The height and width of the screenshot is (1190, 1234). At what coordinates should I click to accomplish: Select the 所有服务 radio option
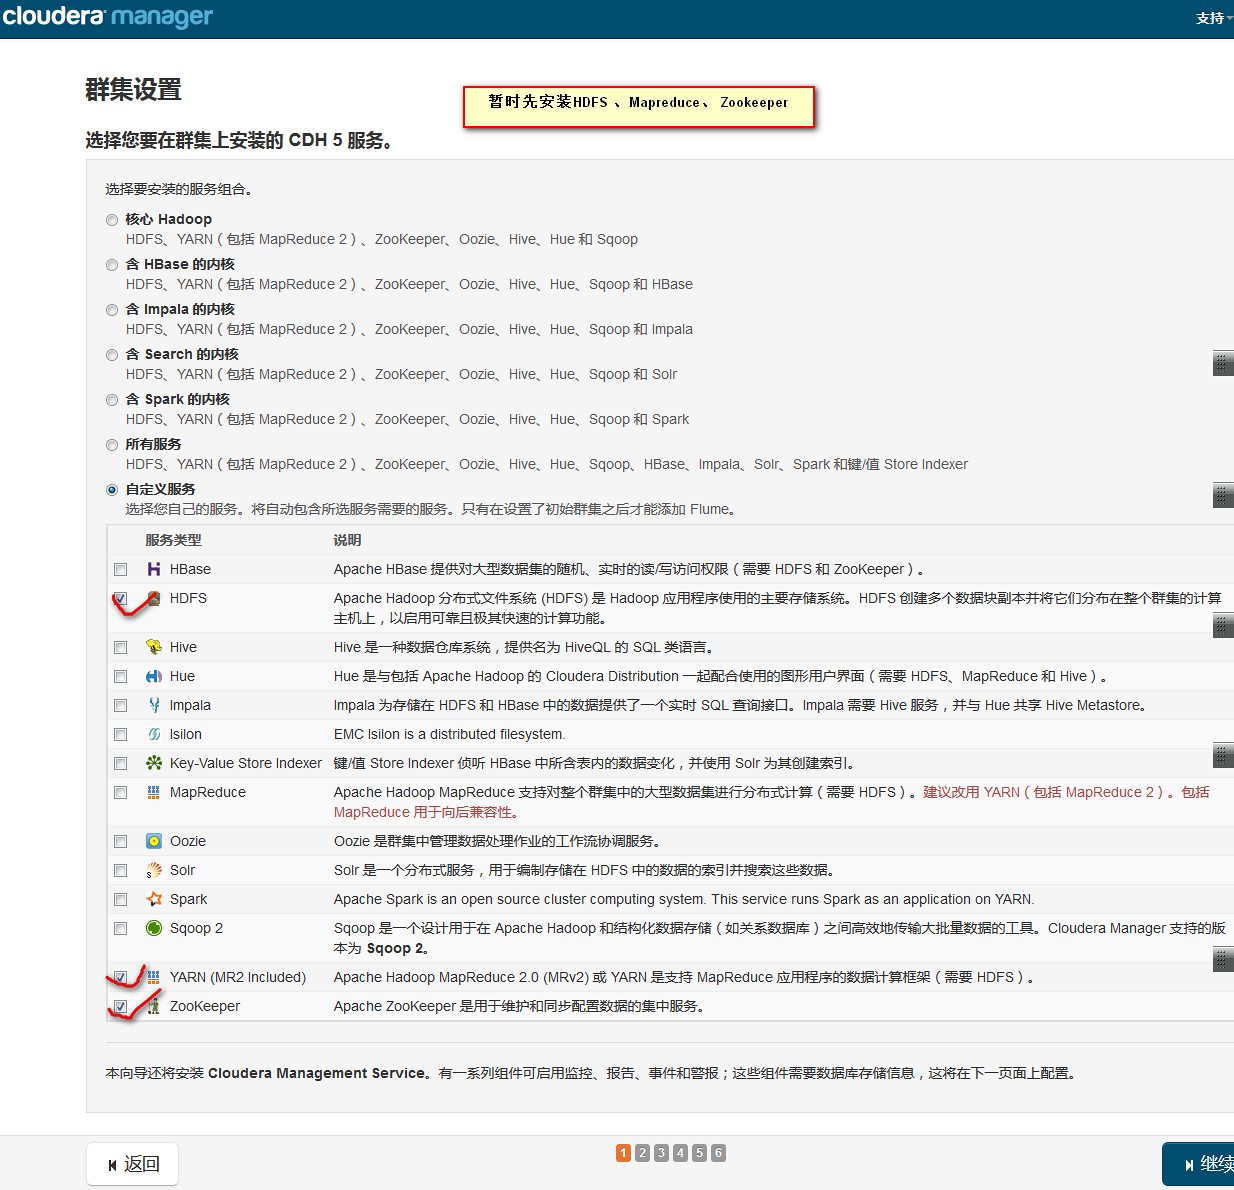point(112,445)
